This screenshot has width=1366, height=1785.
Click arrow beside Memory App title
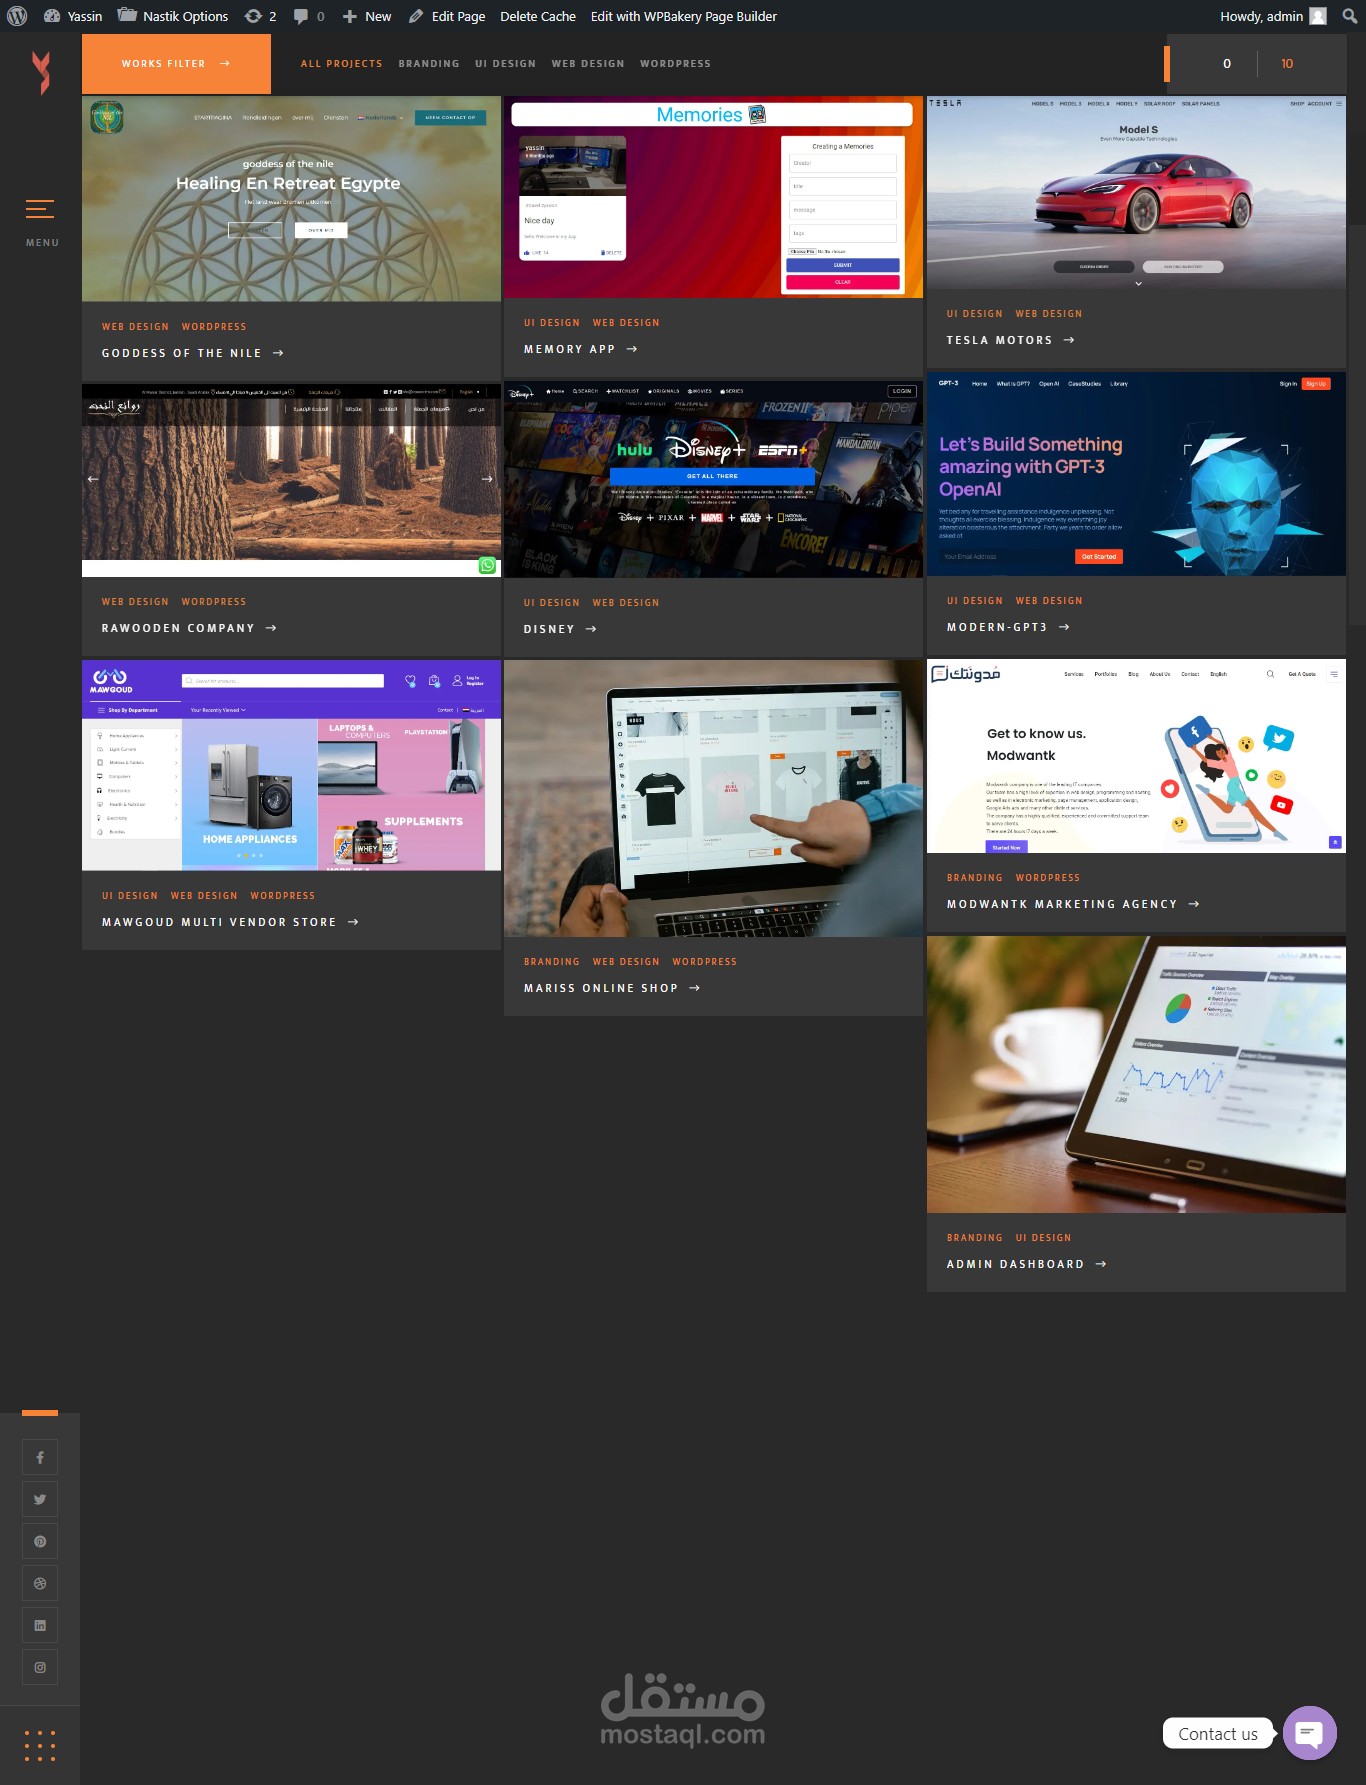tap(632, 349)
